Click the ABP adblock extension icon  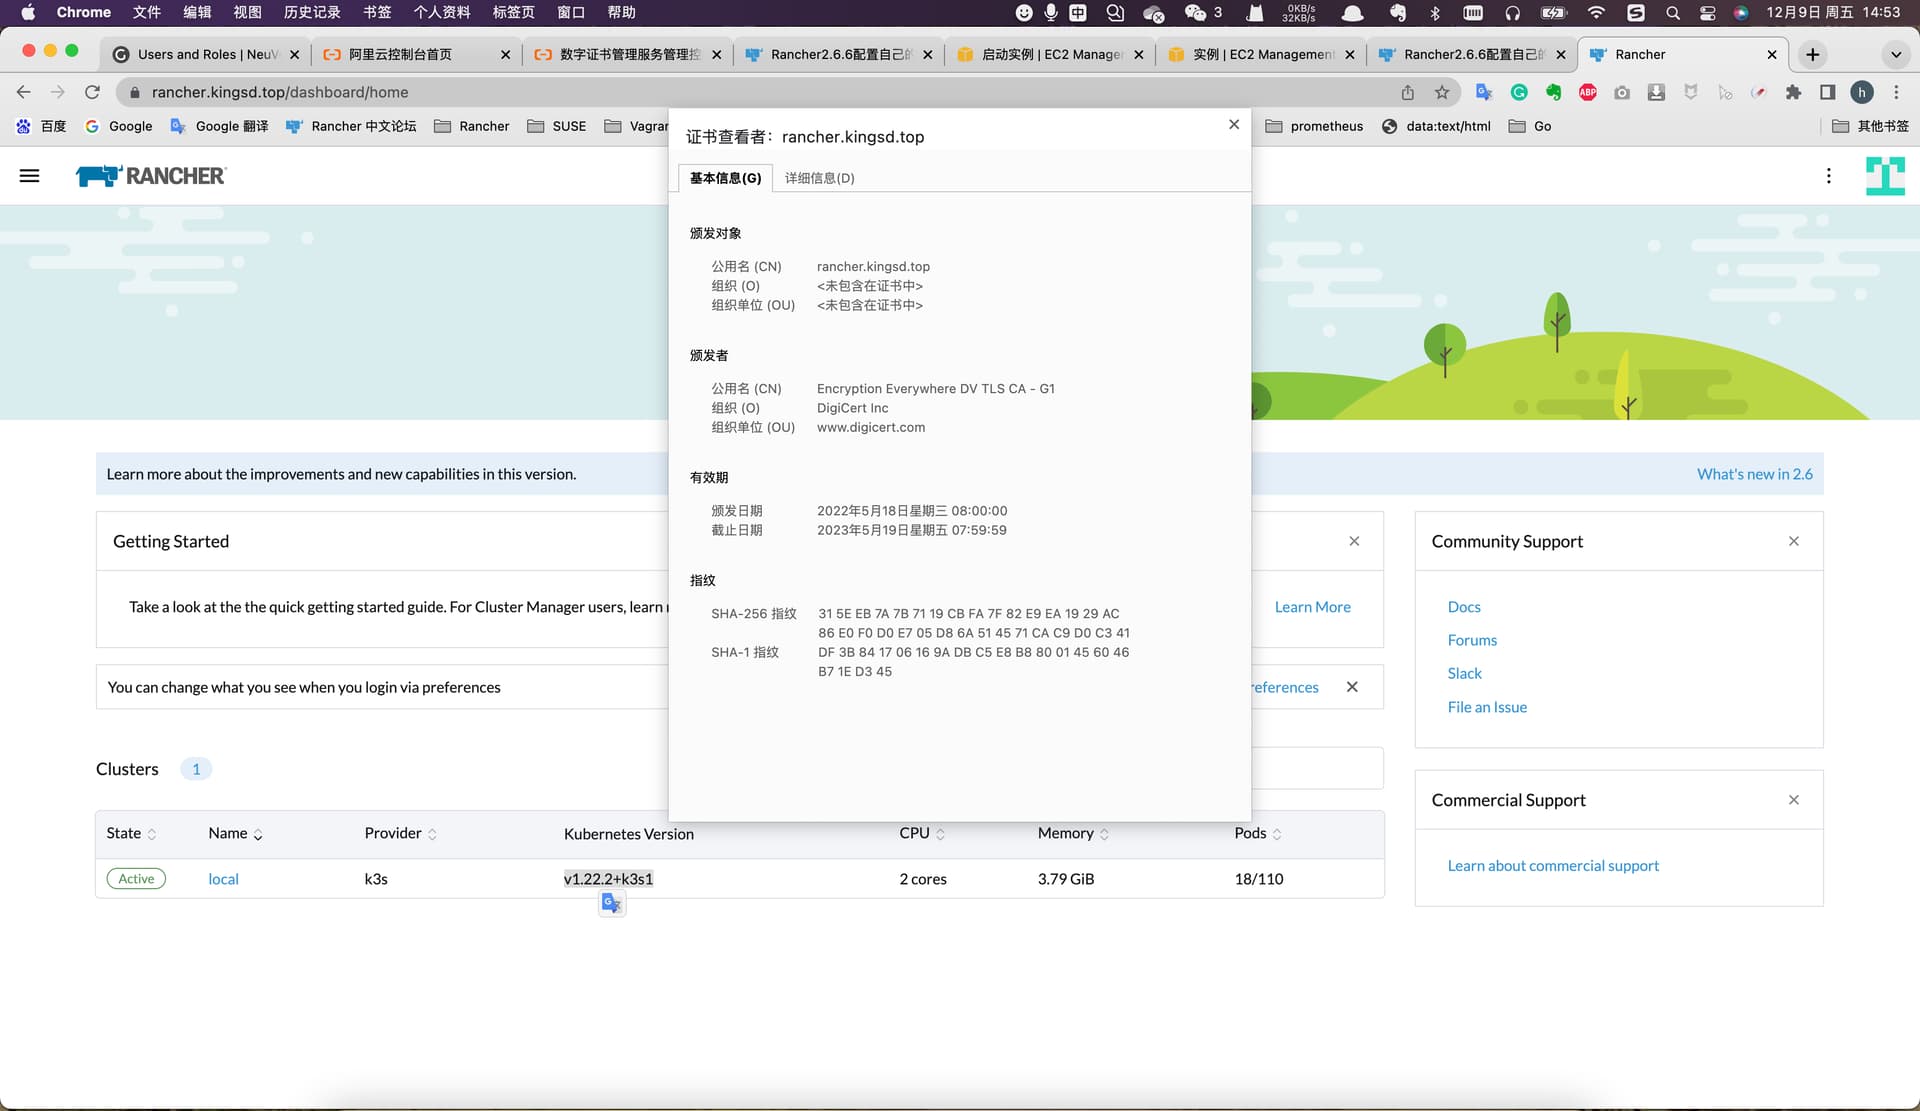point(1588,92)
